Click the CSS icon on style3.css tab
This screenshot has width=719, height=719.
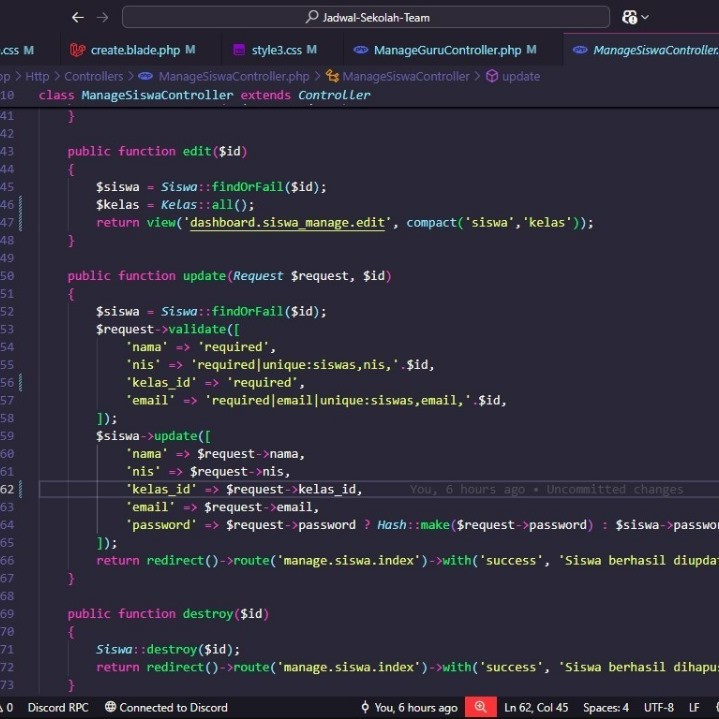pyautogui.click(x=239, y=50)
